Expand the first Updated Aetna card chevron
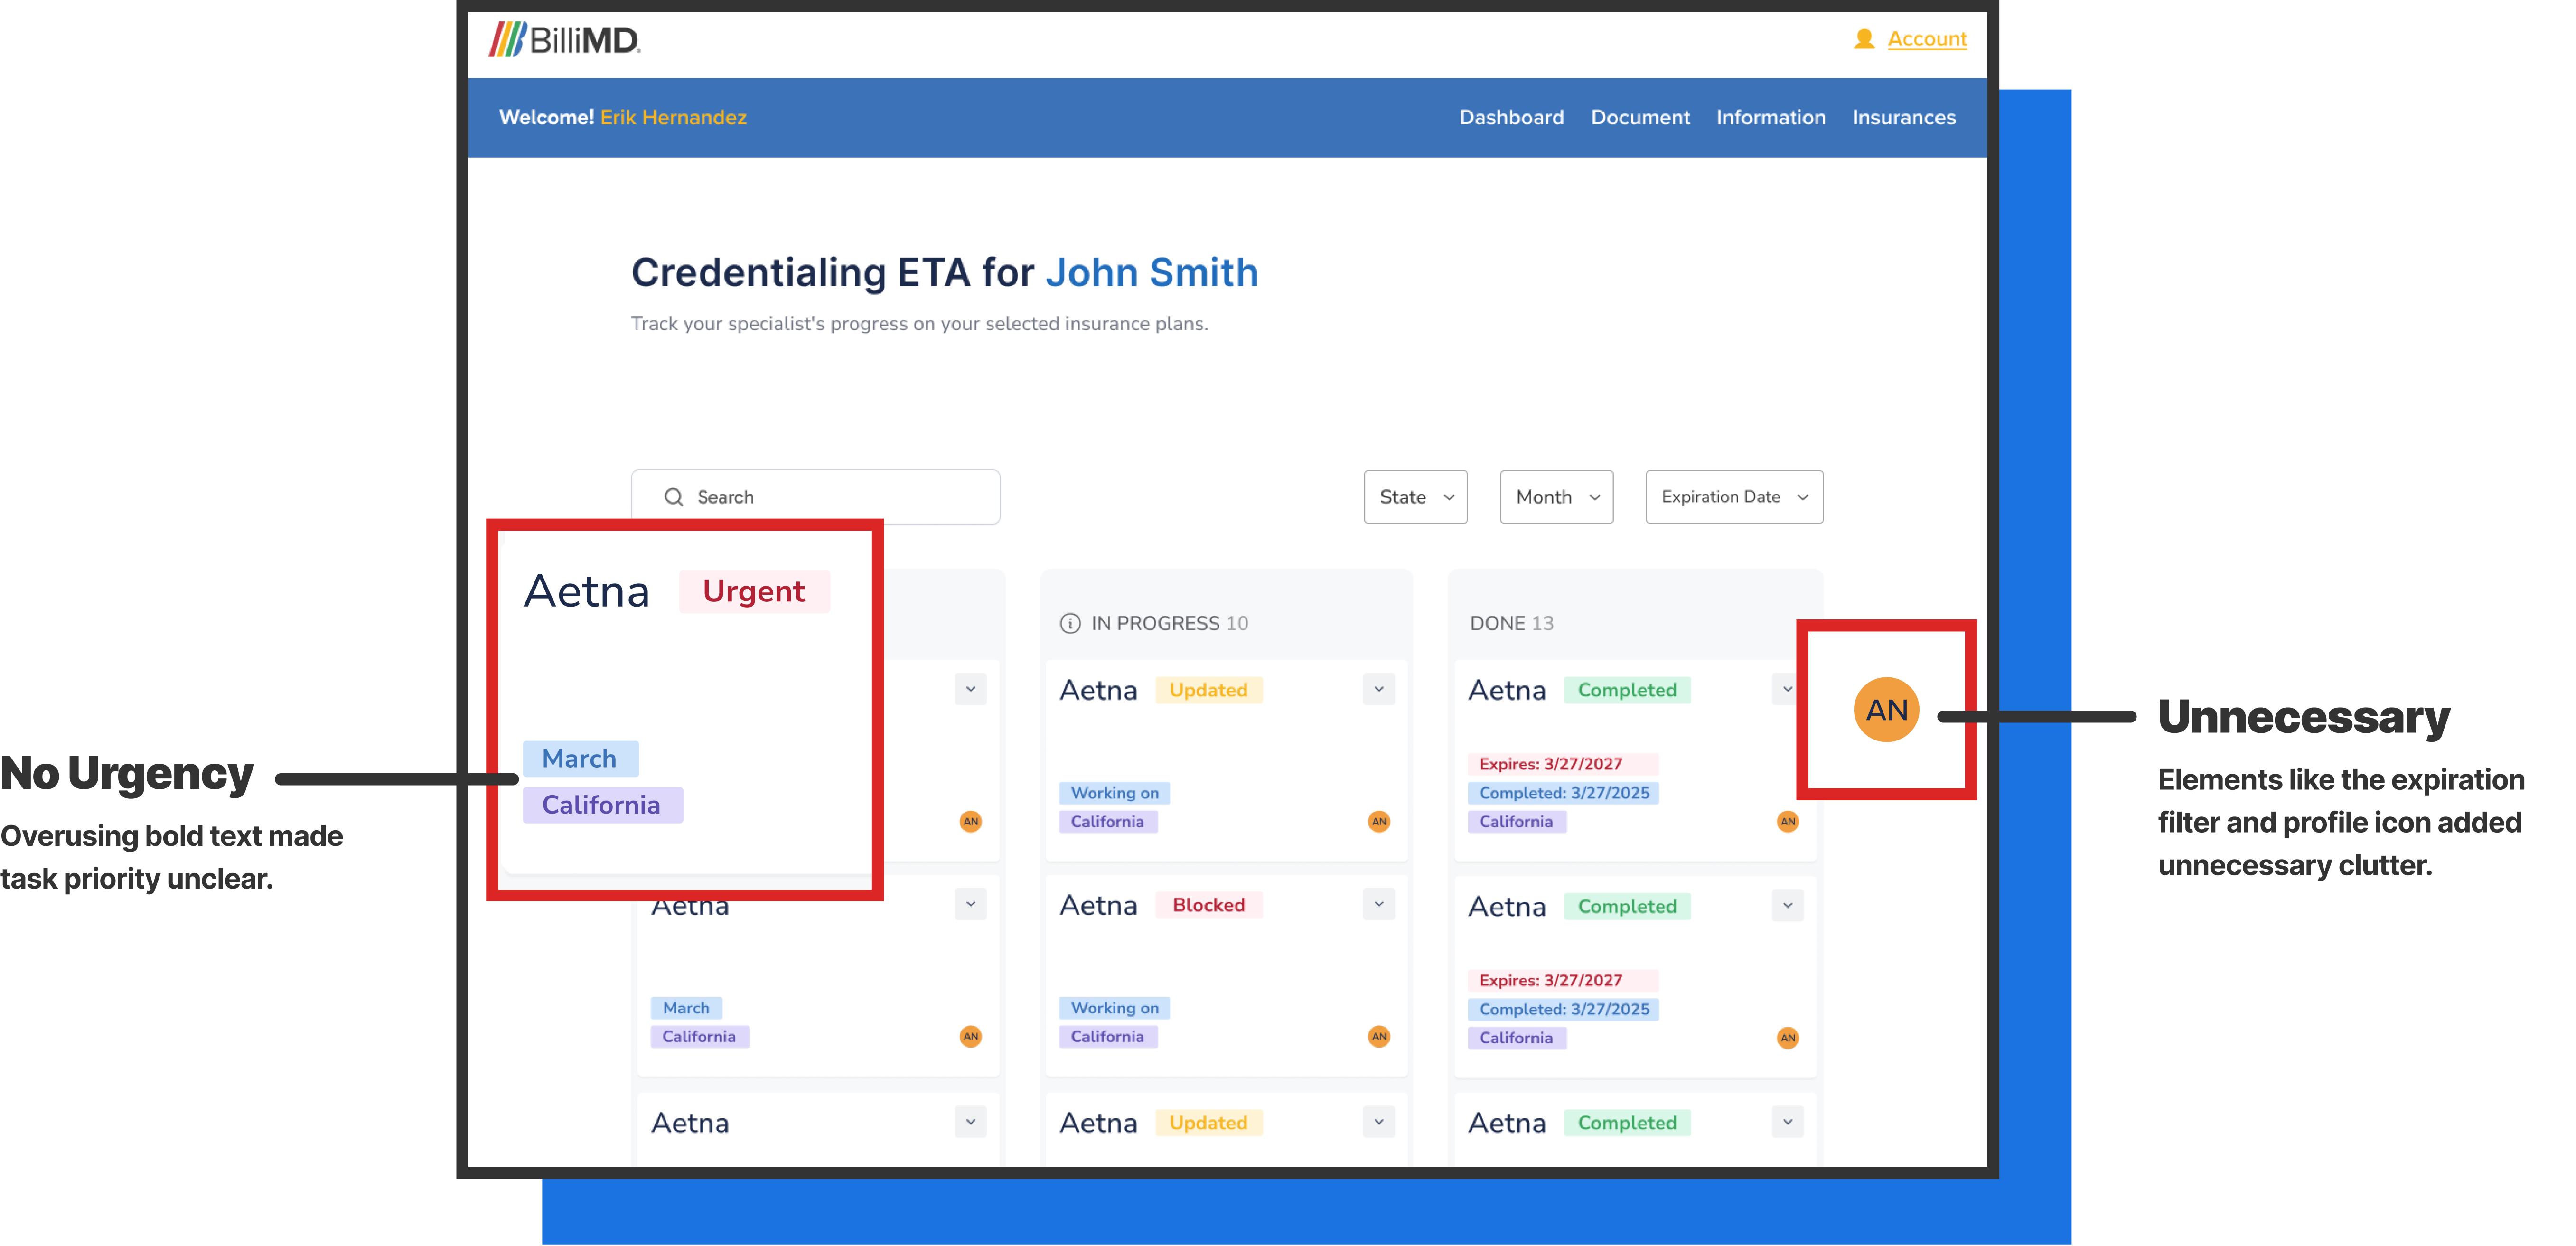This screenshot has width=2576, height=1246. click(1378, 689)
